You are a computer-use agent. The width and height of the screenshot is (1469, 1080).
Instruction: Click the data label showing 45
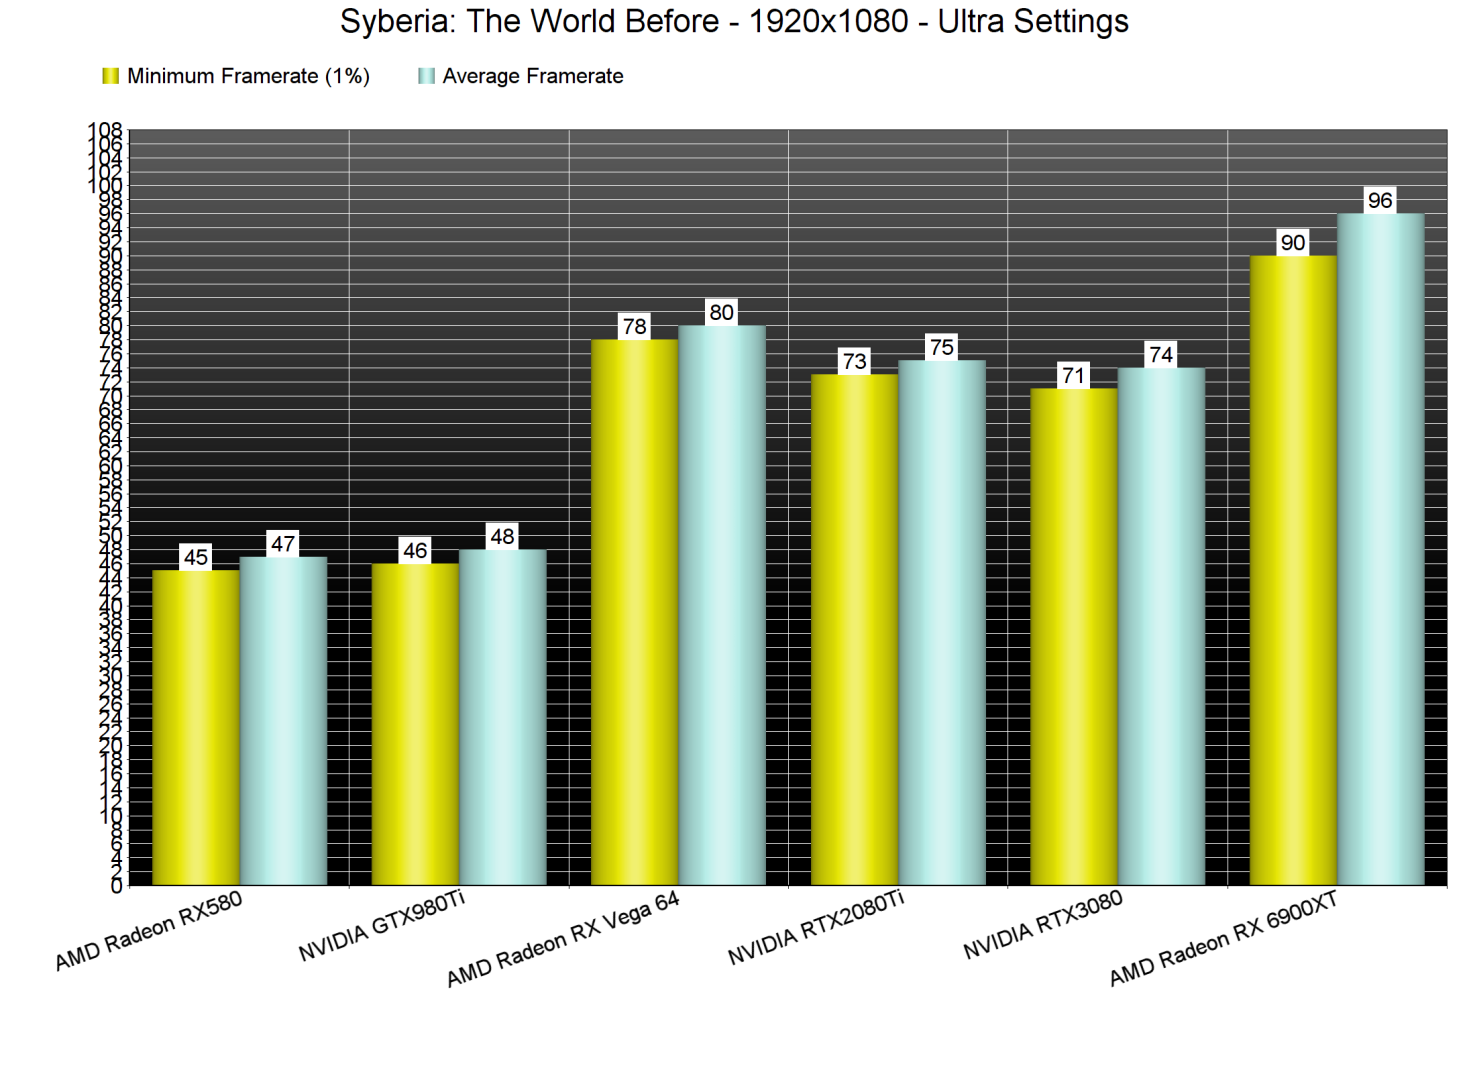196,557
